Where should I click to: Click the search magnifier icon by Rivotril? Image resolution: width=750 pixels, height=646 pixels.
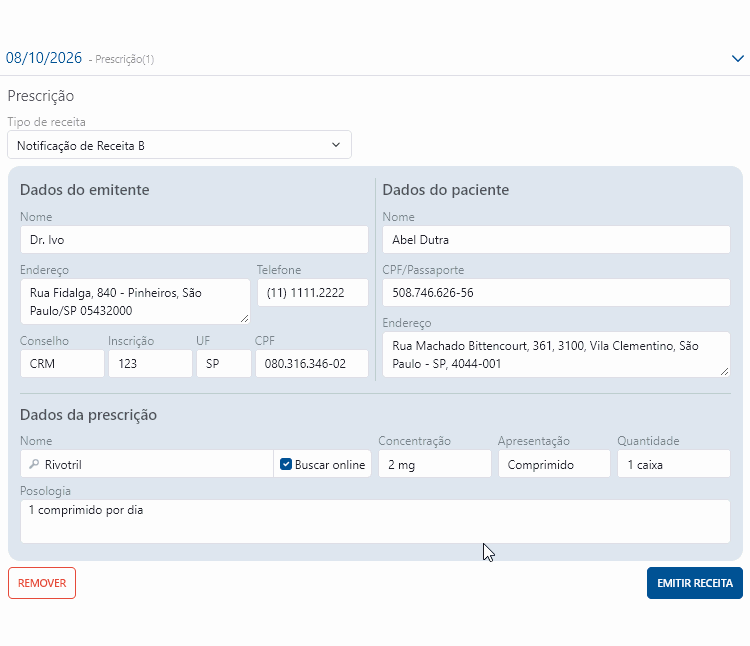[x=34, y=464]
